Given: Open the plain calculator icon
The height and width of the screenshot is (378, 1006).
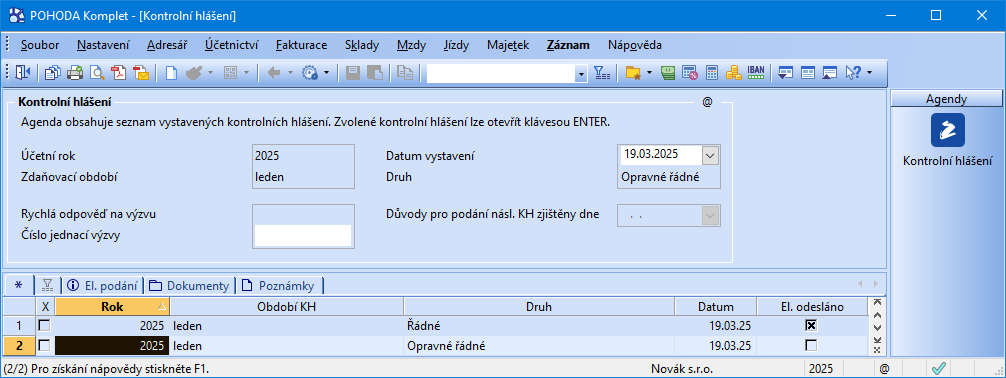Looking at the screenshot, I should tap(712, 73).
